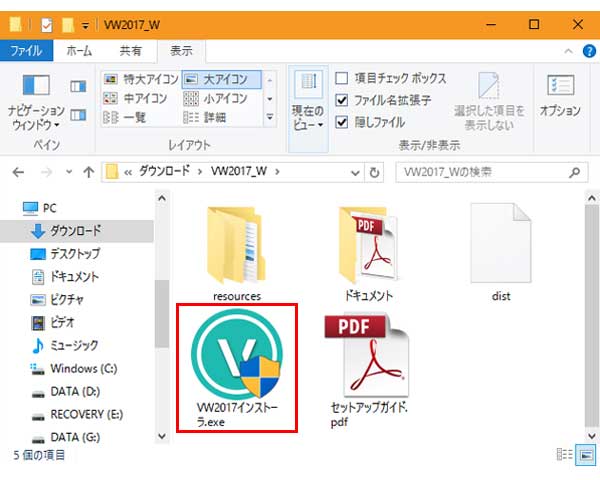600x480 pixels.
Task: Click the search magnifier icon
Action: click(574, 173)
